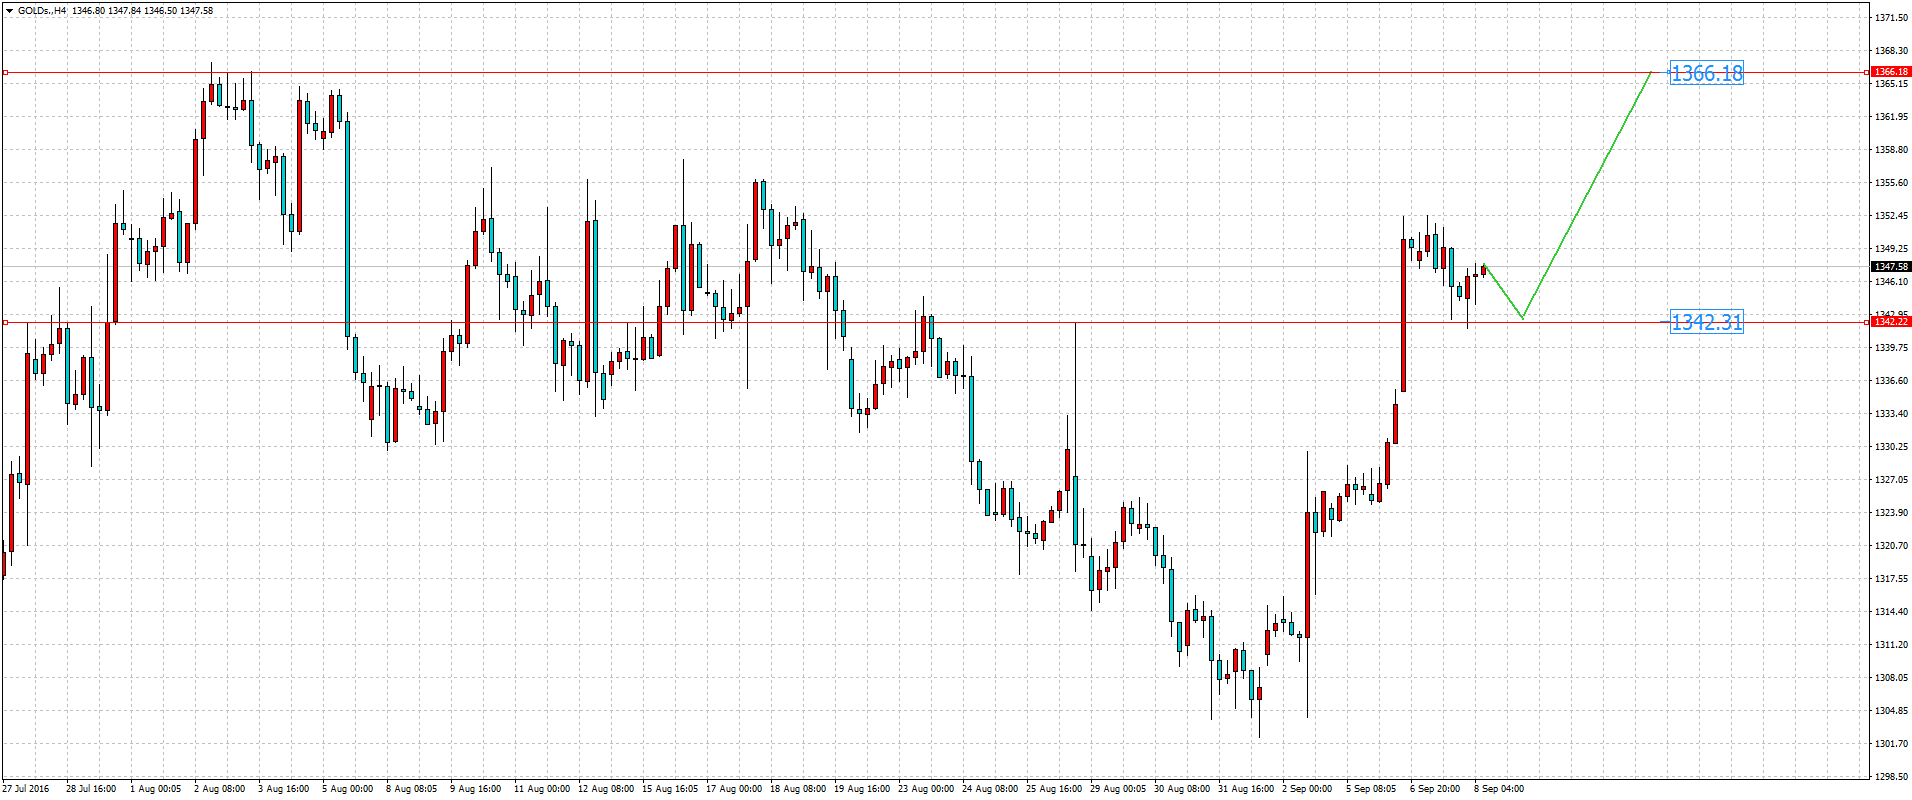Click the black 1347.58 current price tag
1912x800 pixels.
click(1890, 267)
